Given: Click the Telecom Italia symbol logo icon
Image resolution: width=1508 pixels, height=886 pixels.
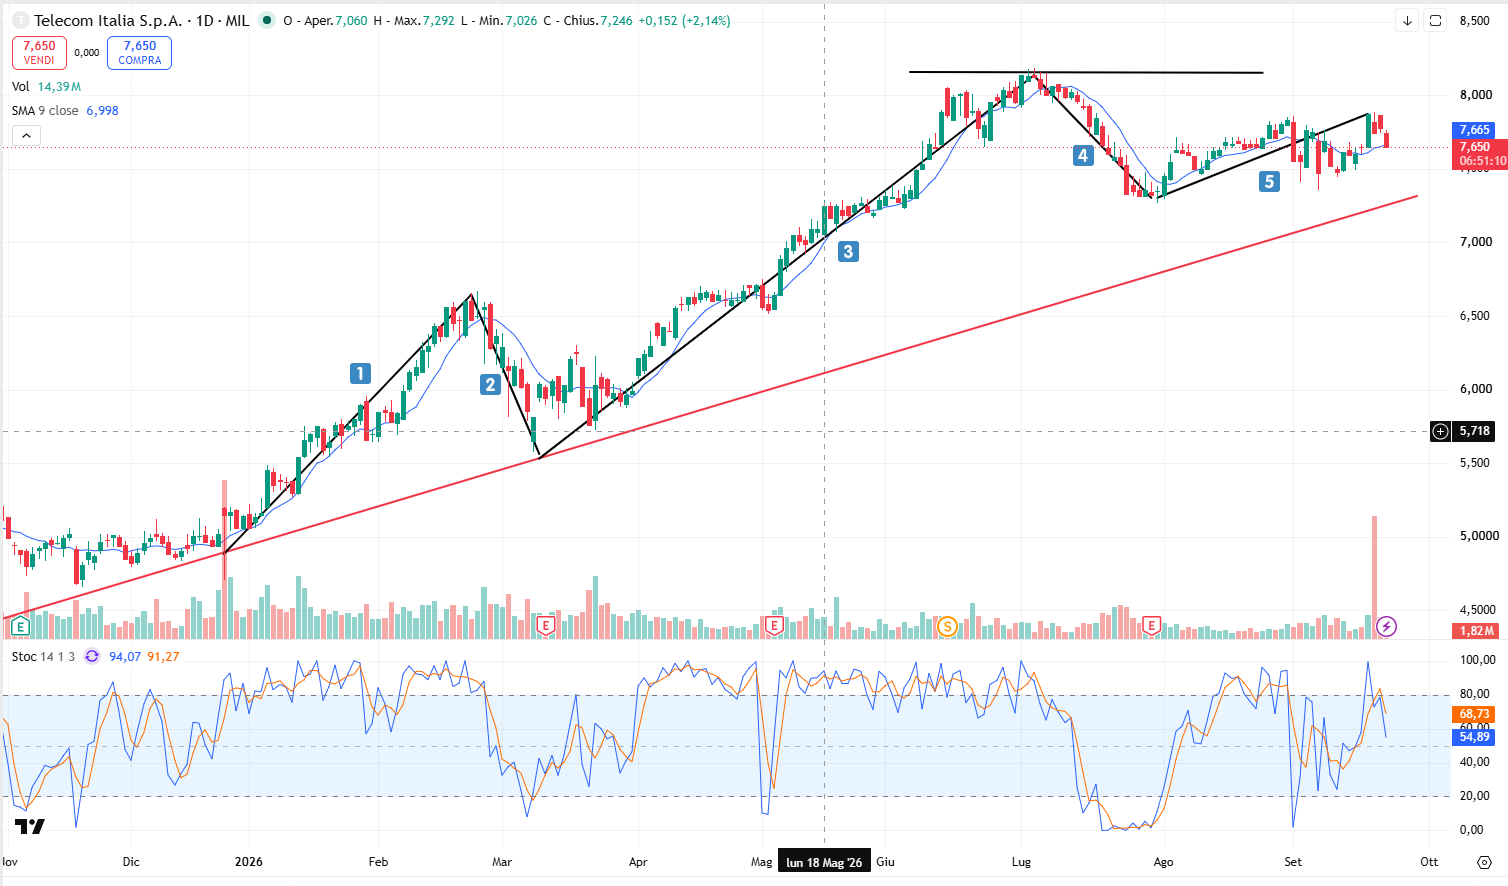Looking at the screenshot, I should (20, 20).
